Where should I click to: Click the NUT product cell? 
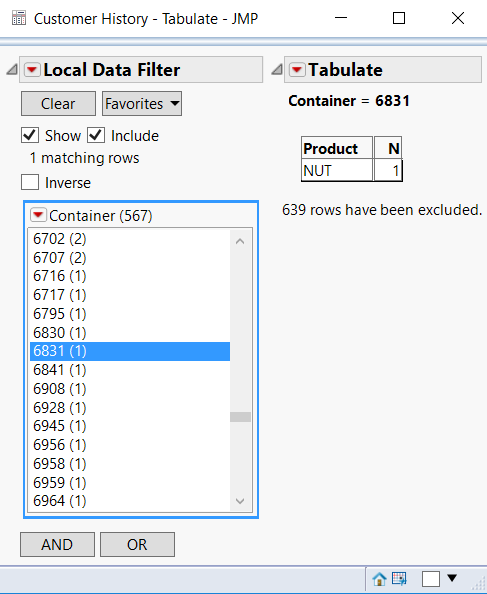(337, 170)
